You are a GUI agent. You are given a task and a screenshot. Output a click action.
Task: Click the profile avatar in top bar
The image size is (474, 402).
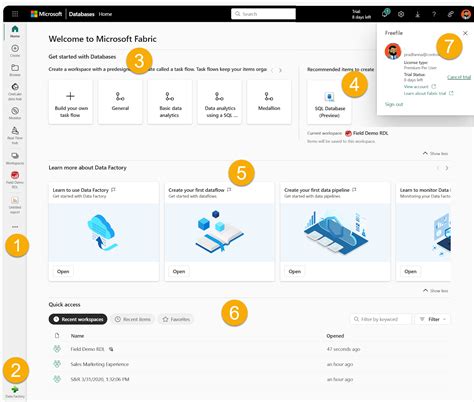pyautogui.click(x=466, y=14)
